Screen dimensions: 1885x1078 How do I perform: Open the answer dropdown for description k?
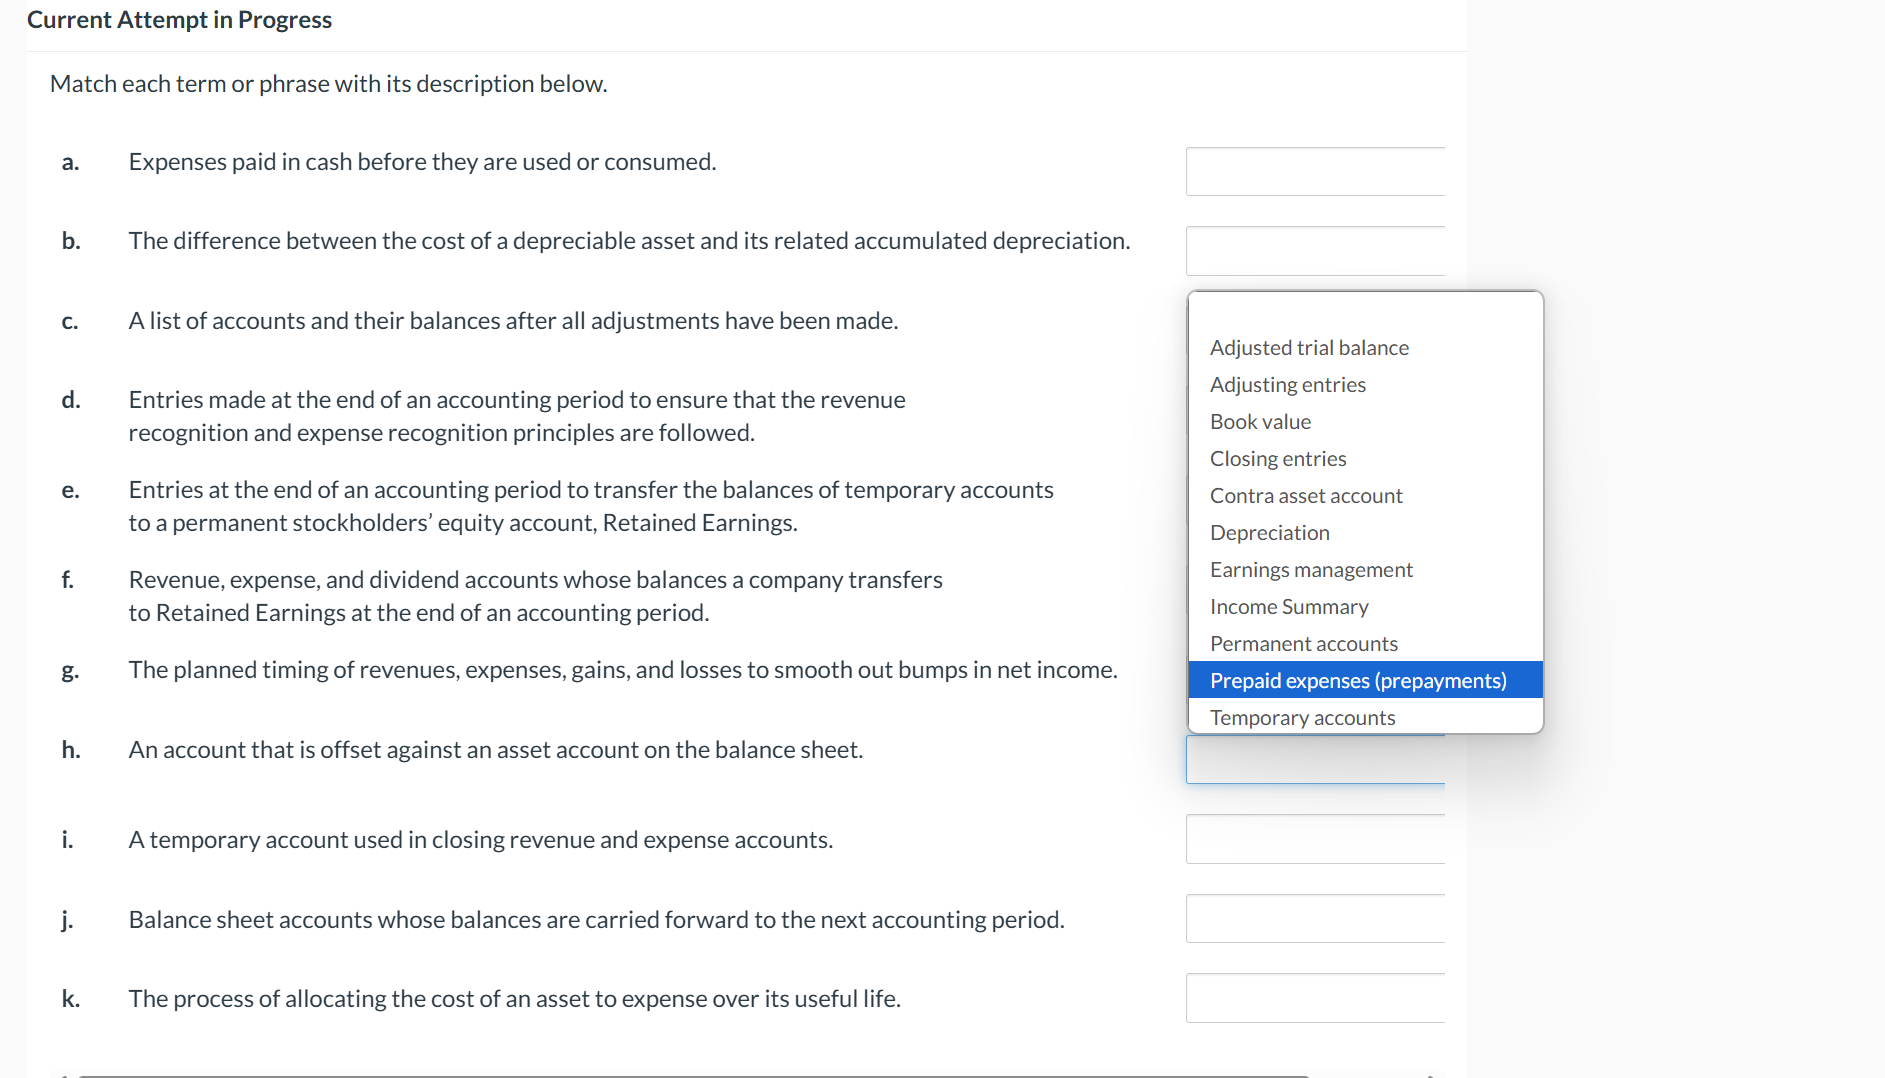[1315, 998]
